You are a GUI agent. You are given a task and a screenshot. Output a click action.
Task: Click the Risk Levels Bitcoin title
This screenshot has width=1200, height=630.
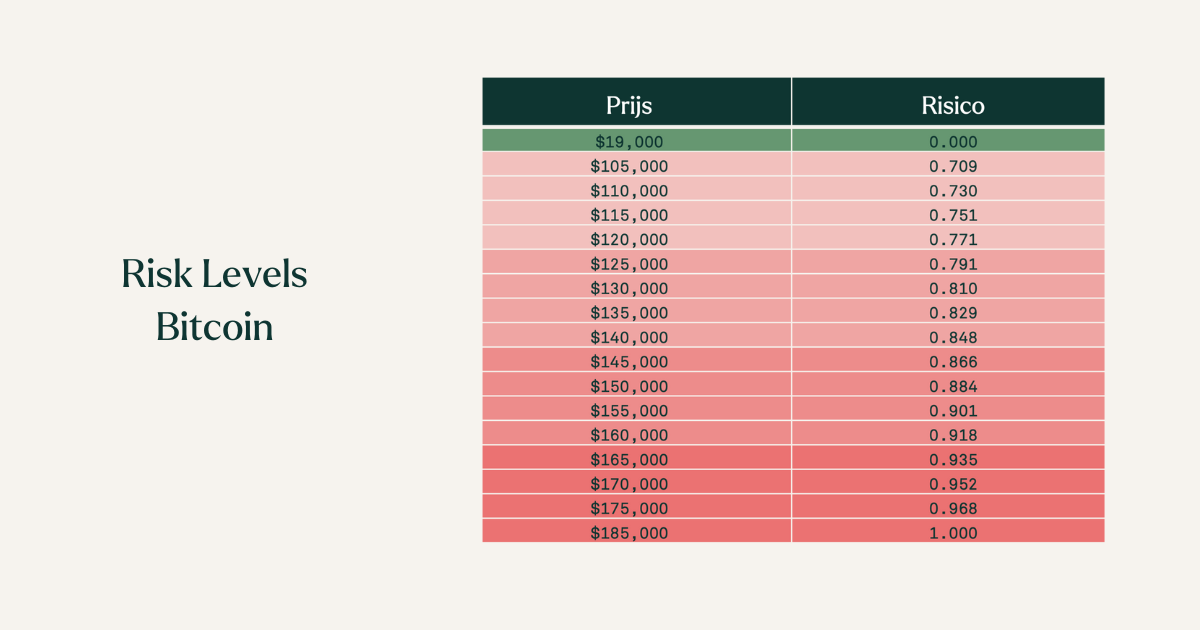[214, 300]
